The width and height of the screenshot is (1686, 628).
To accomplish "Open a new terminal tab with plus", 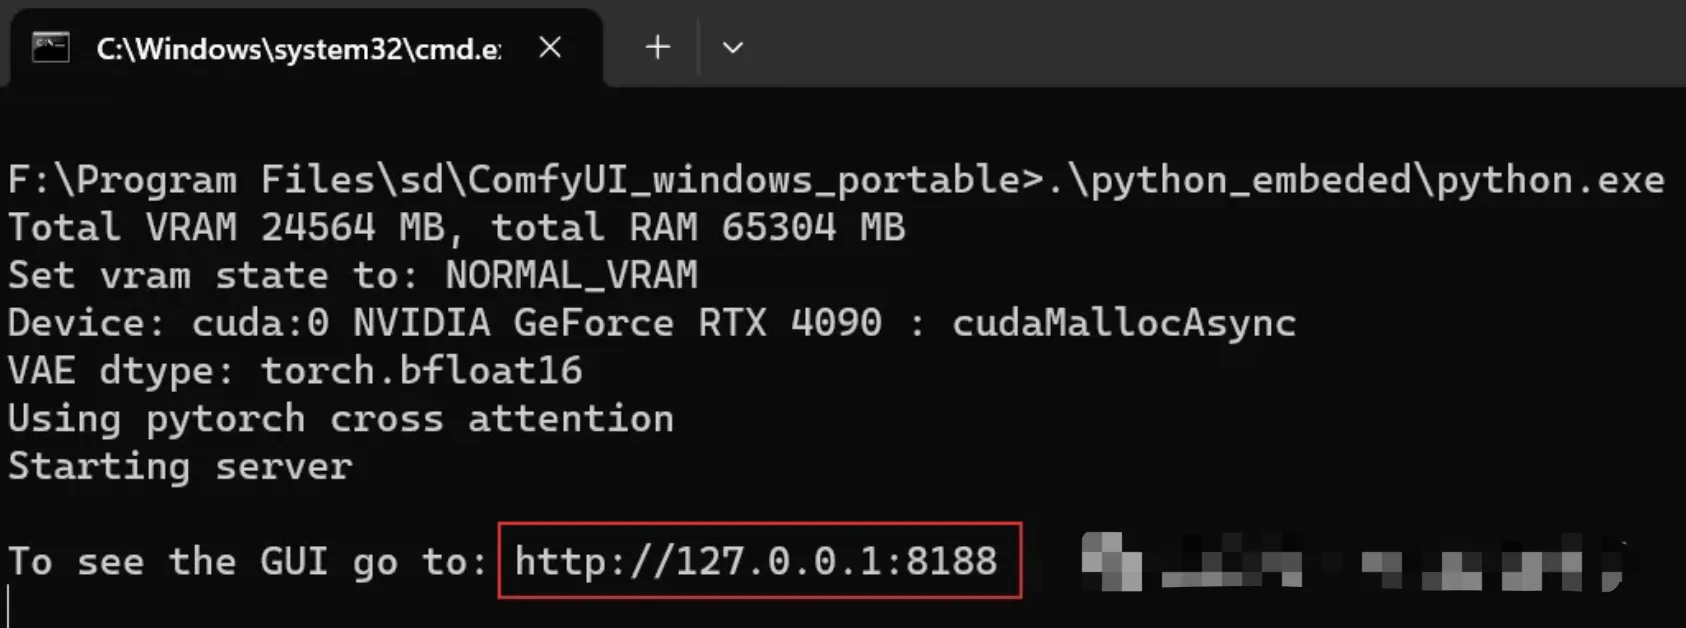I will (658, 47).
